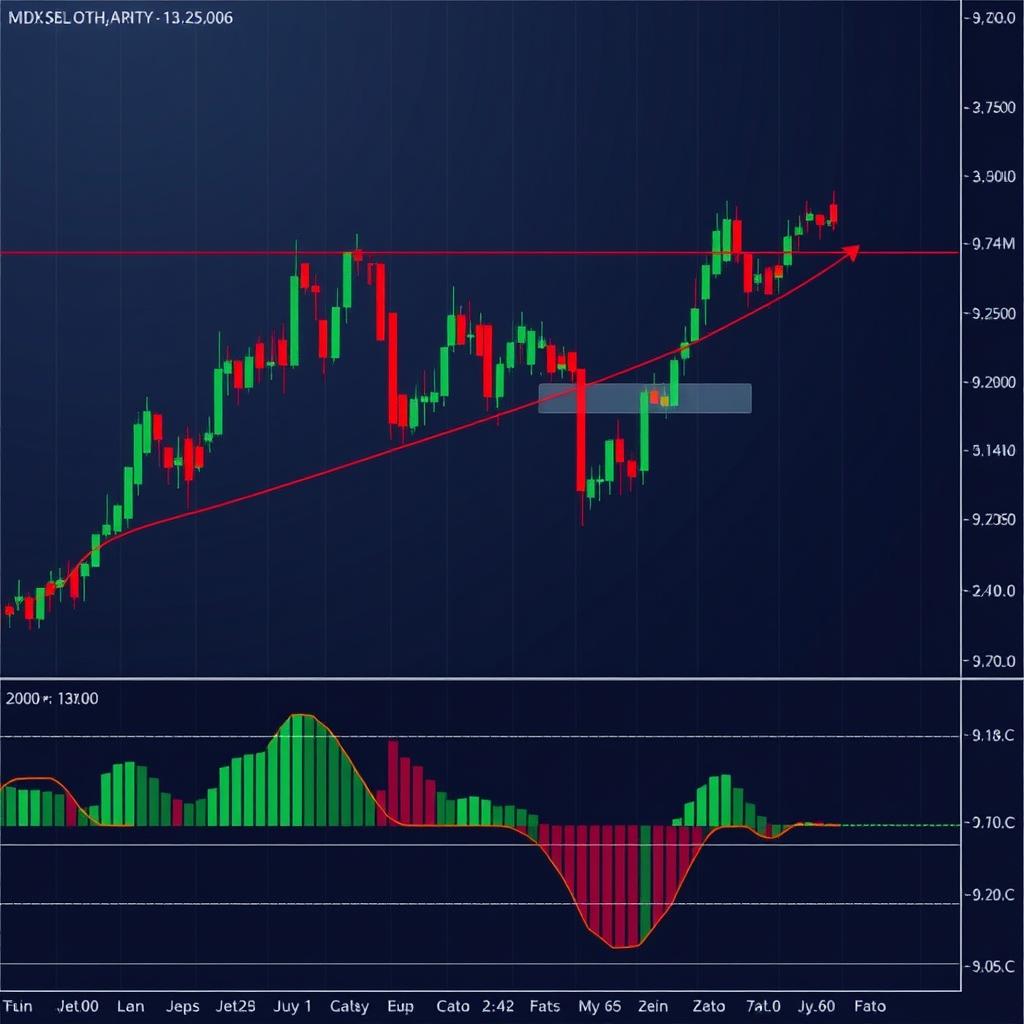Select the '9,20.0' price label at top
Image resolution: width=1024 pixels, height=1024 pixels.
pyautogui.click(x=993, y=19)
